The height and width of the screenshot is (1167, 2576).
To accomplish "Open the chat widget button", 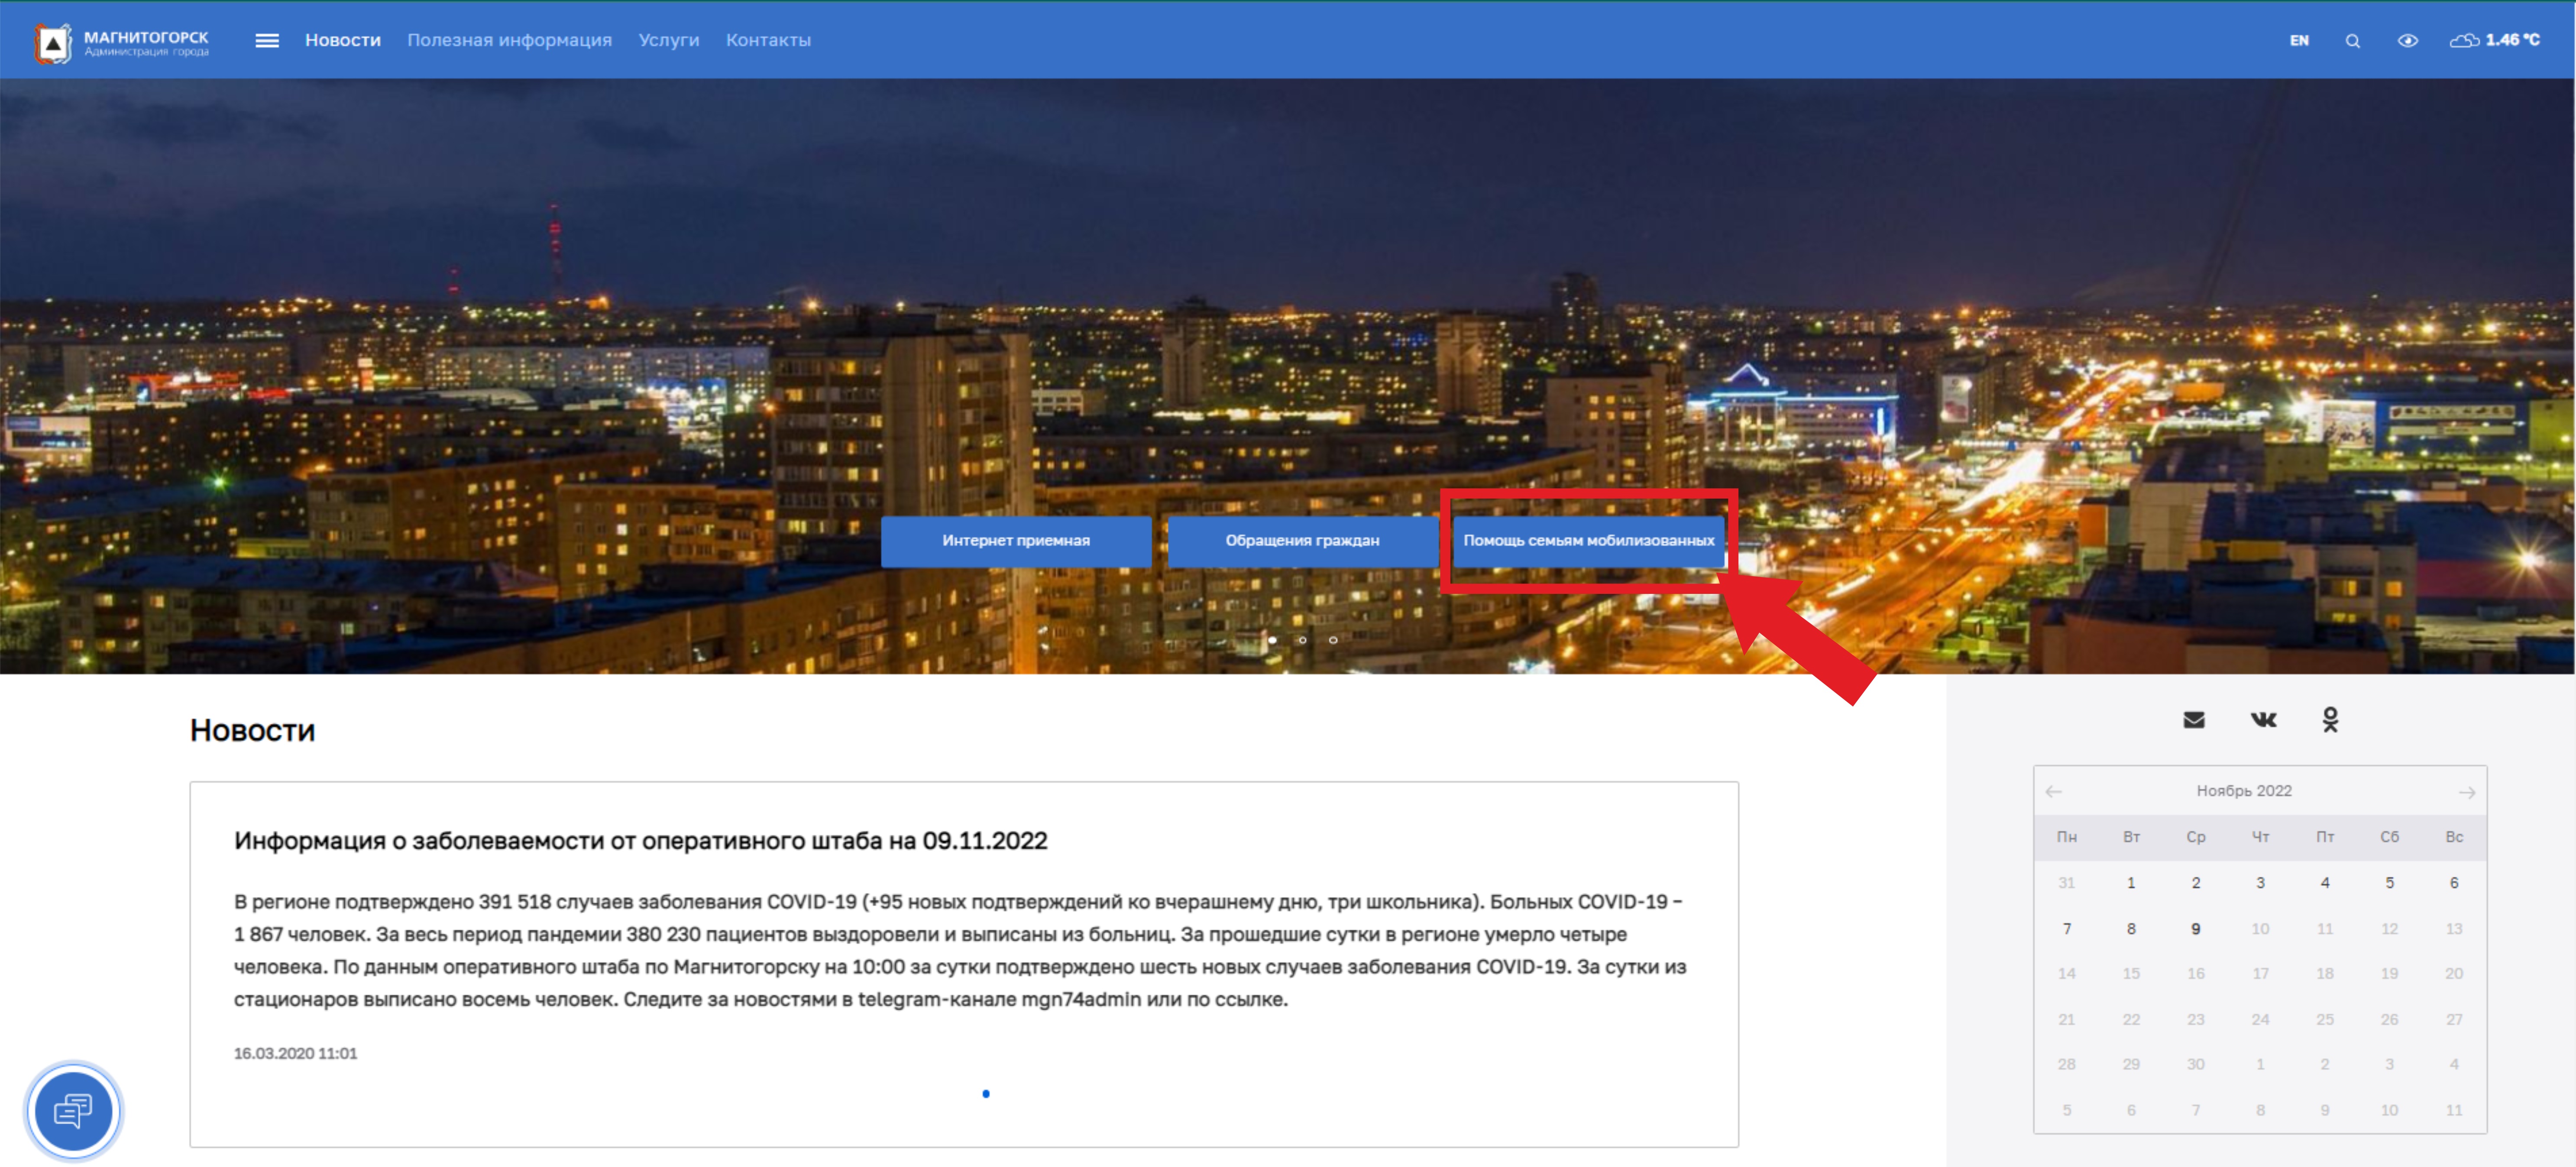I will coord(73,1111).
